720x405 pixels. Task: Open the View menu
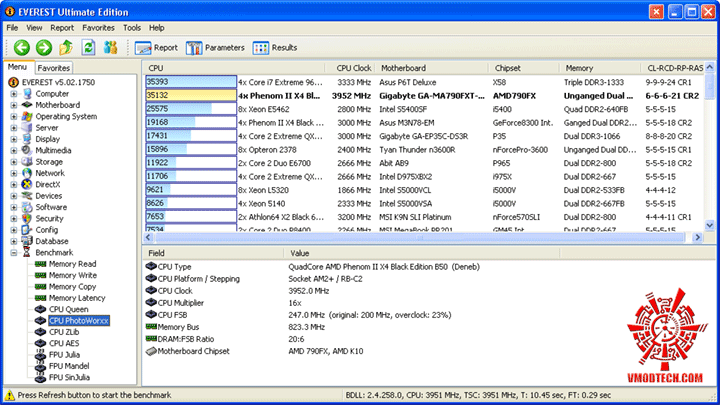[34, 28]
